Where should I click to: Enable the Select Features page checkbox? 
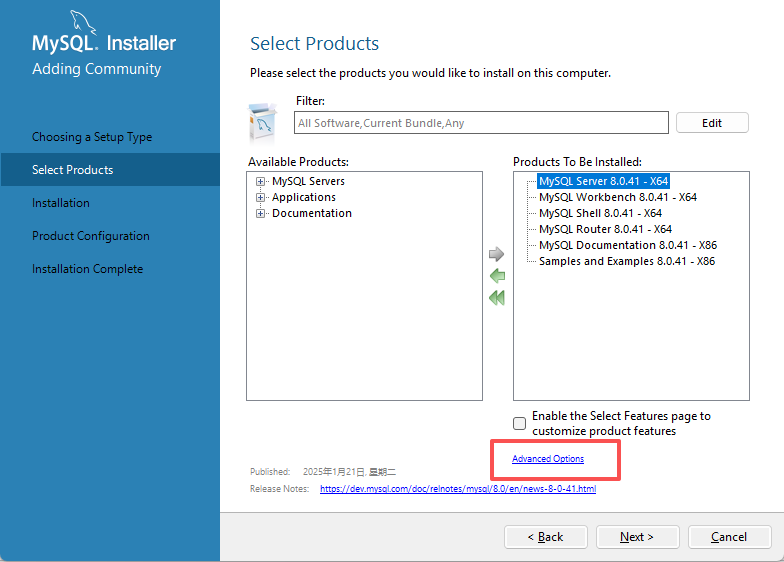(519, 423)
